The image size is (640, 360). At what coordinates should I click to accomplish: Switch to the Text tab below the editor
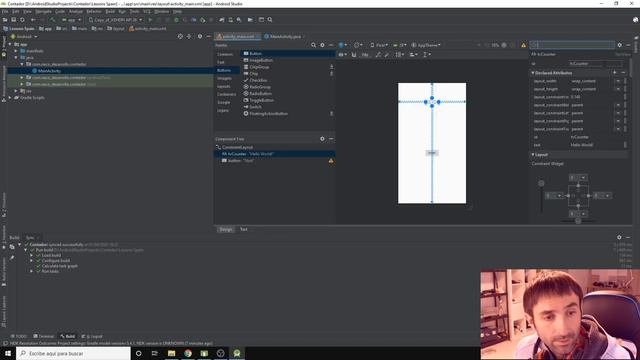click(x=244, y=229)
